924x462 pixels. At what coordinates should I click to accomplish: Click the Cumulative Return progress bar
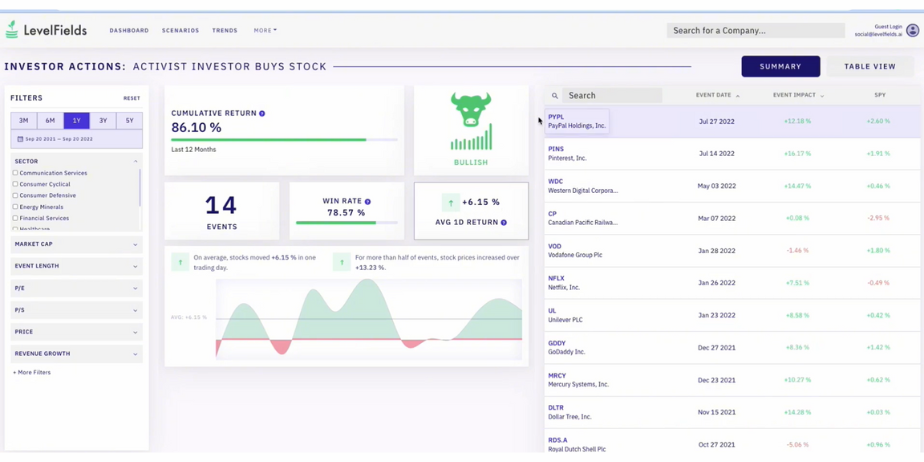click(284, 140)
